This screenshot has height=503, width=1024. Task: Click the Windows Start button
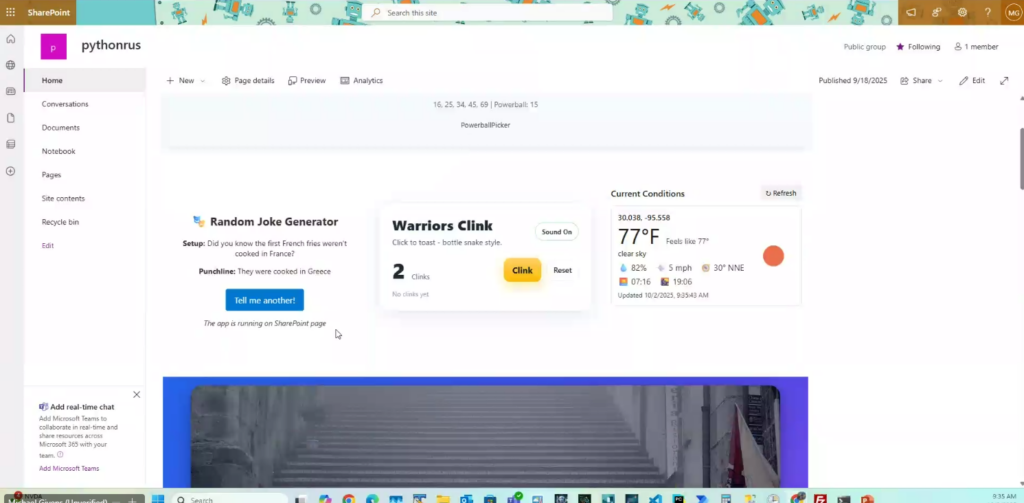coord(158,499)
